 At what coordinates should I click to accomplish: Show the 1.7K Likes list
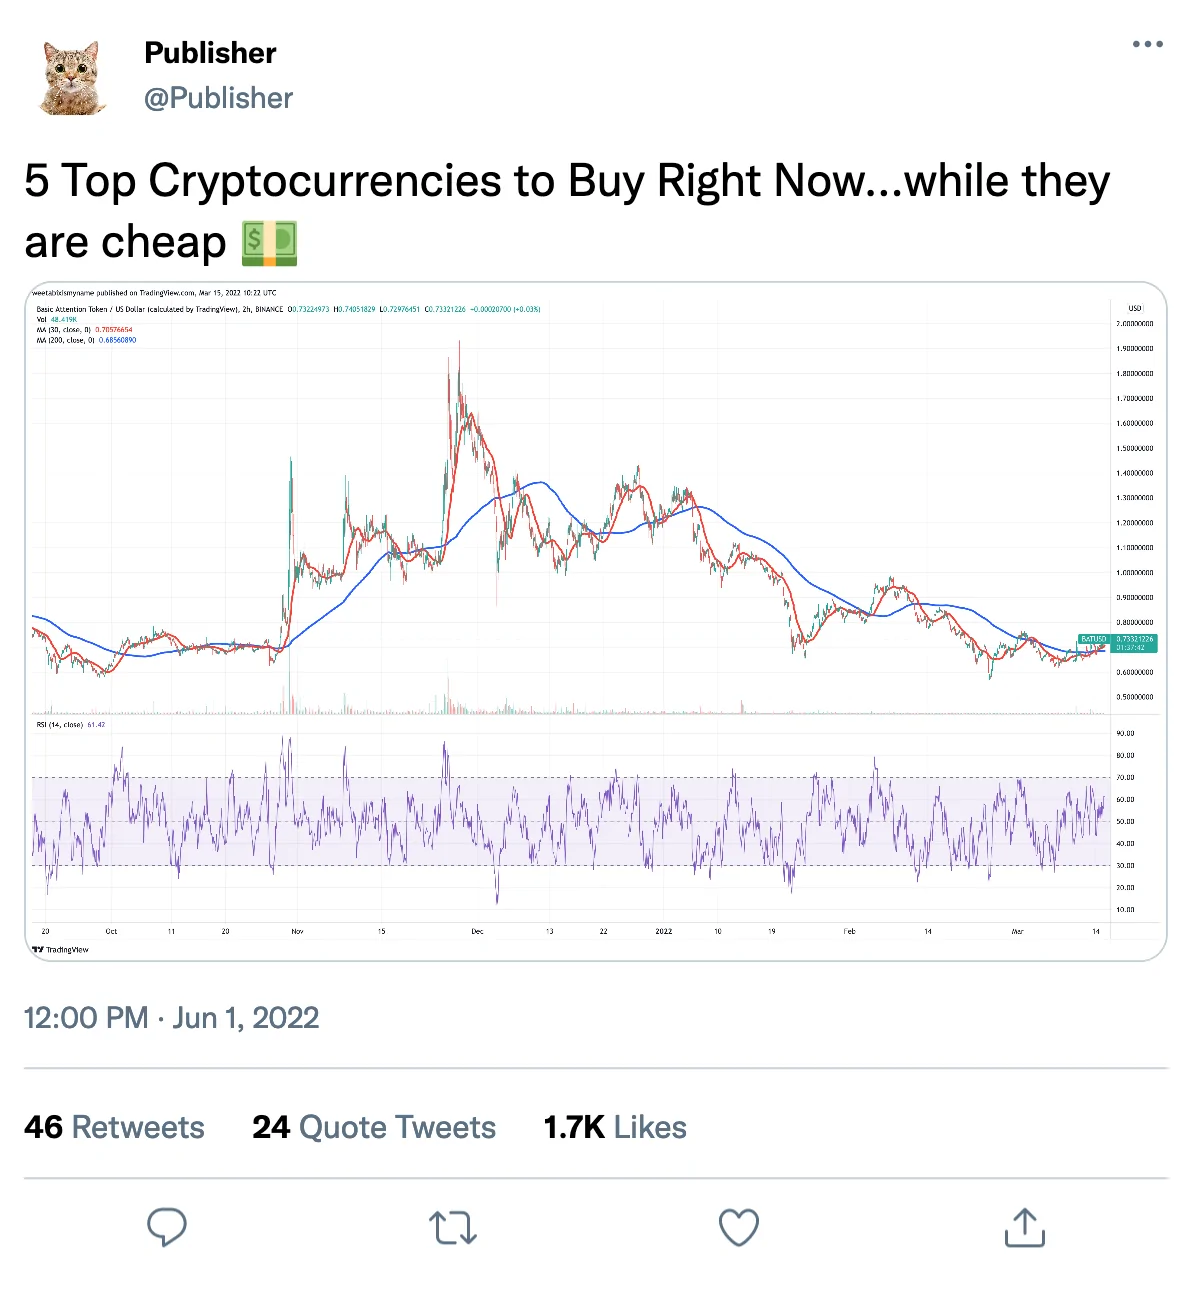[615, 1127]
